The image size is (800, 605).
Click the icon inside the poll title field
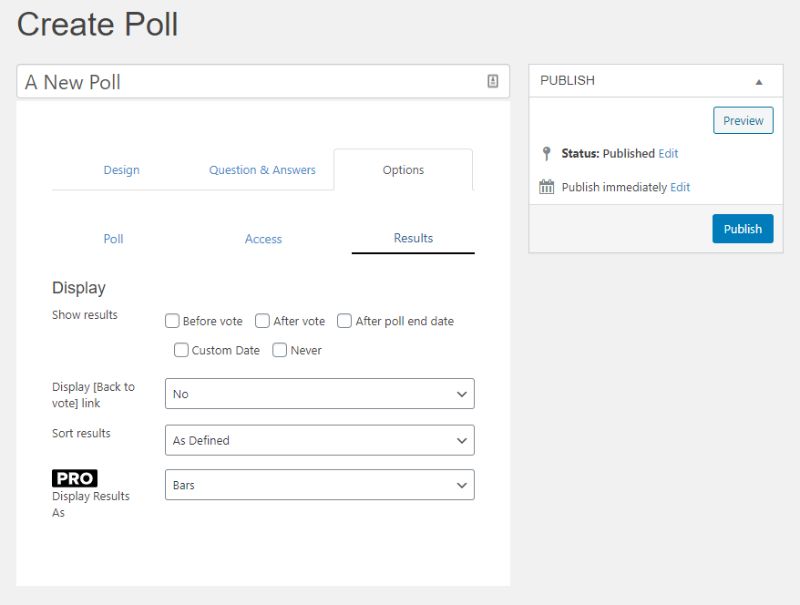click(492, 81)
